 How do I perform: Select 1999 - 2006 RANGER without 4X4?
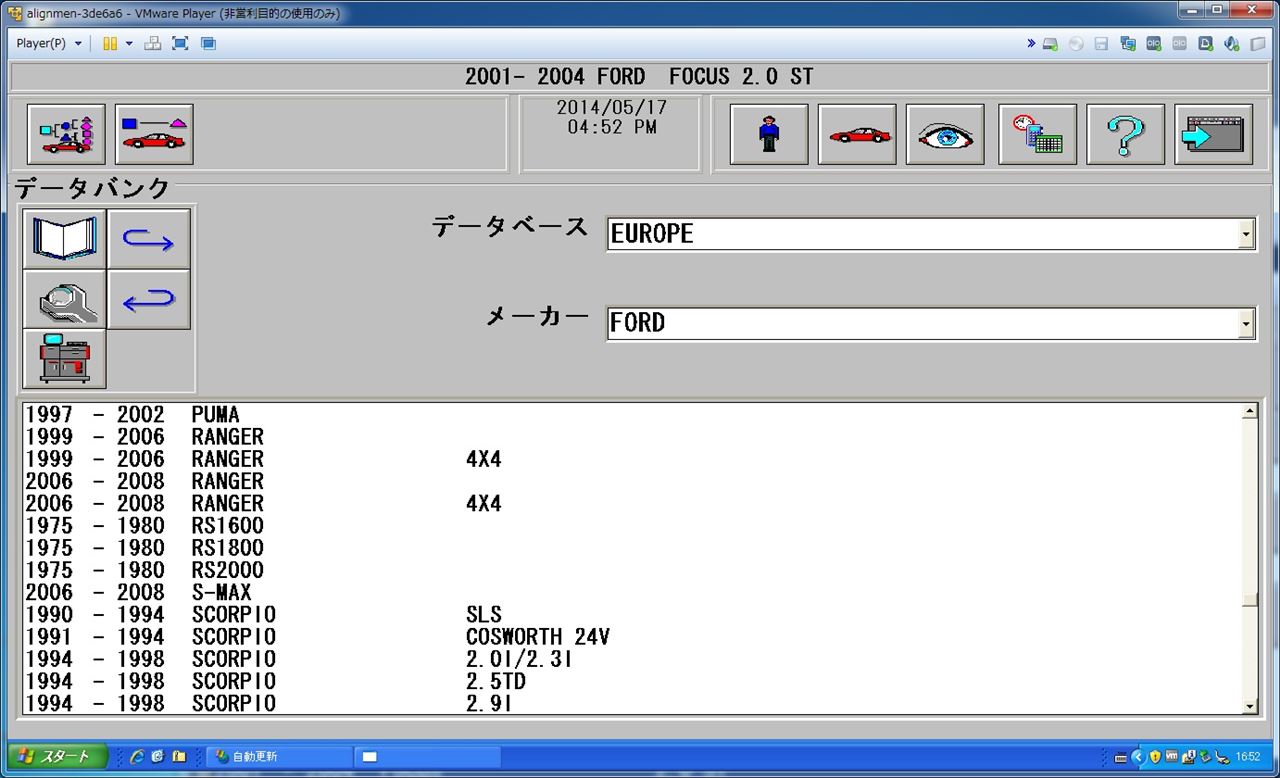pos(631,437)
